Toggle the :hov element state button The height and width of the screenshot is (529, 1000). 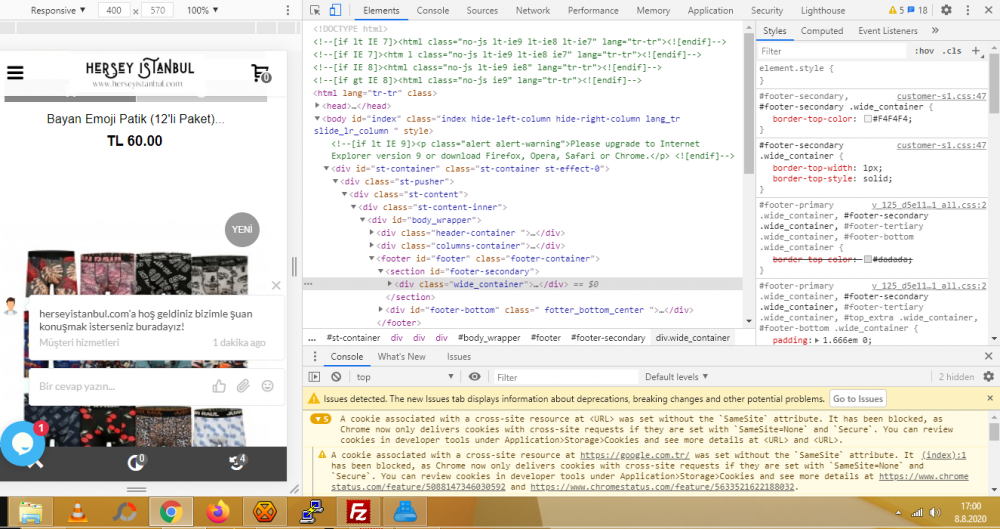click(x=924, y=51)
